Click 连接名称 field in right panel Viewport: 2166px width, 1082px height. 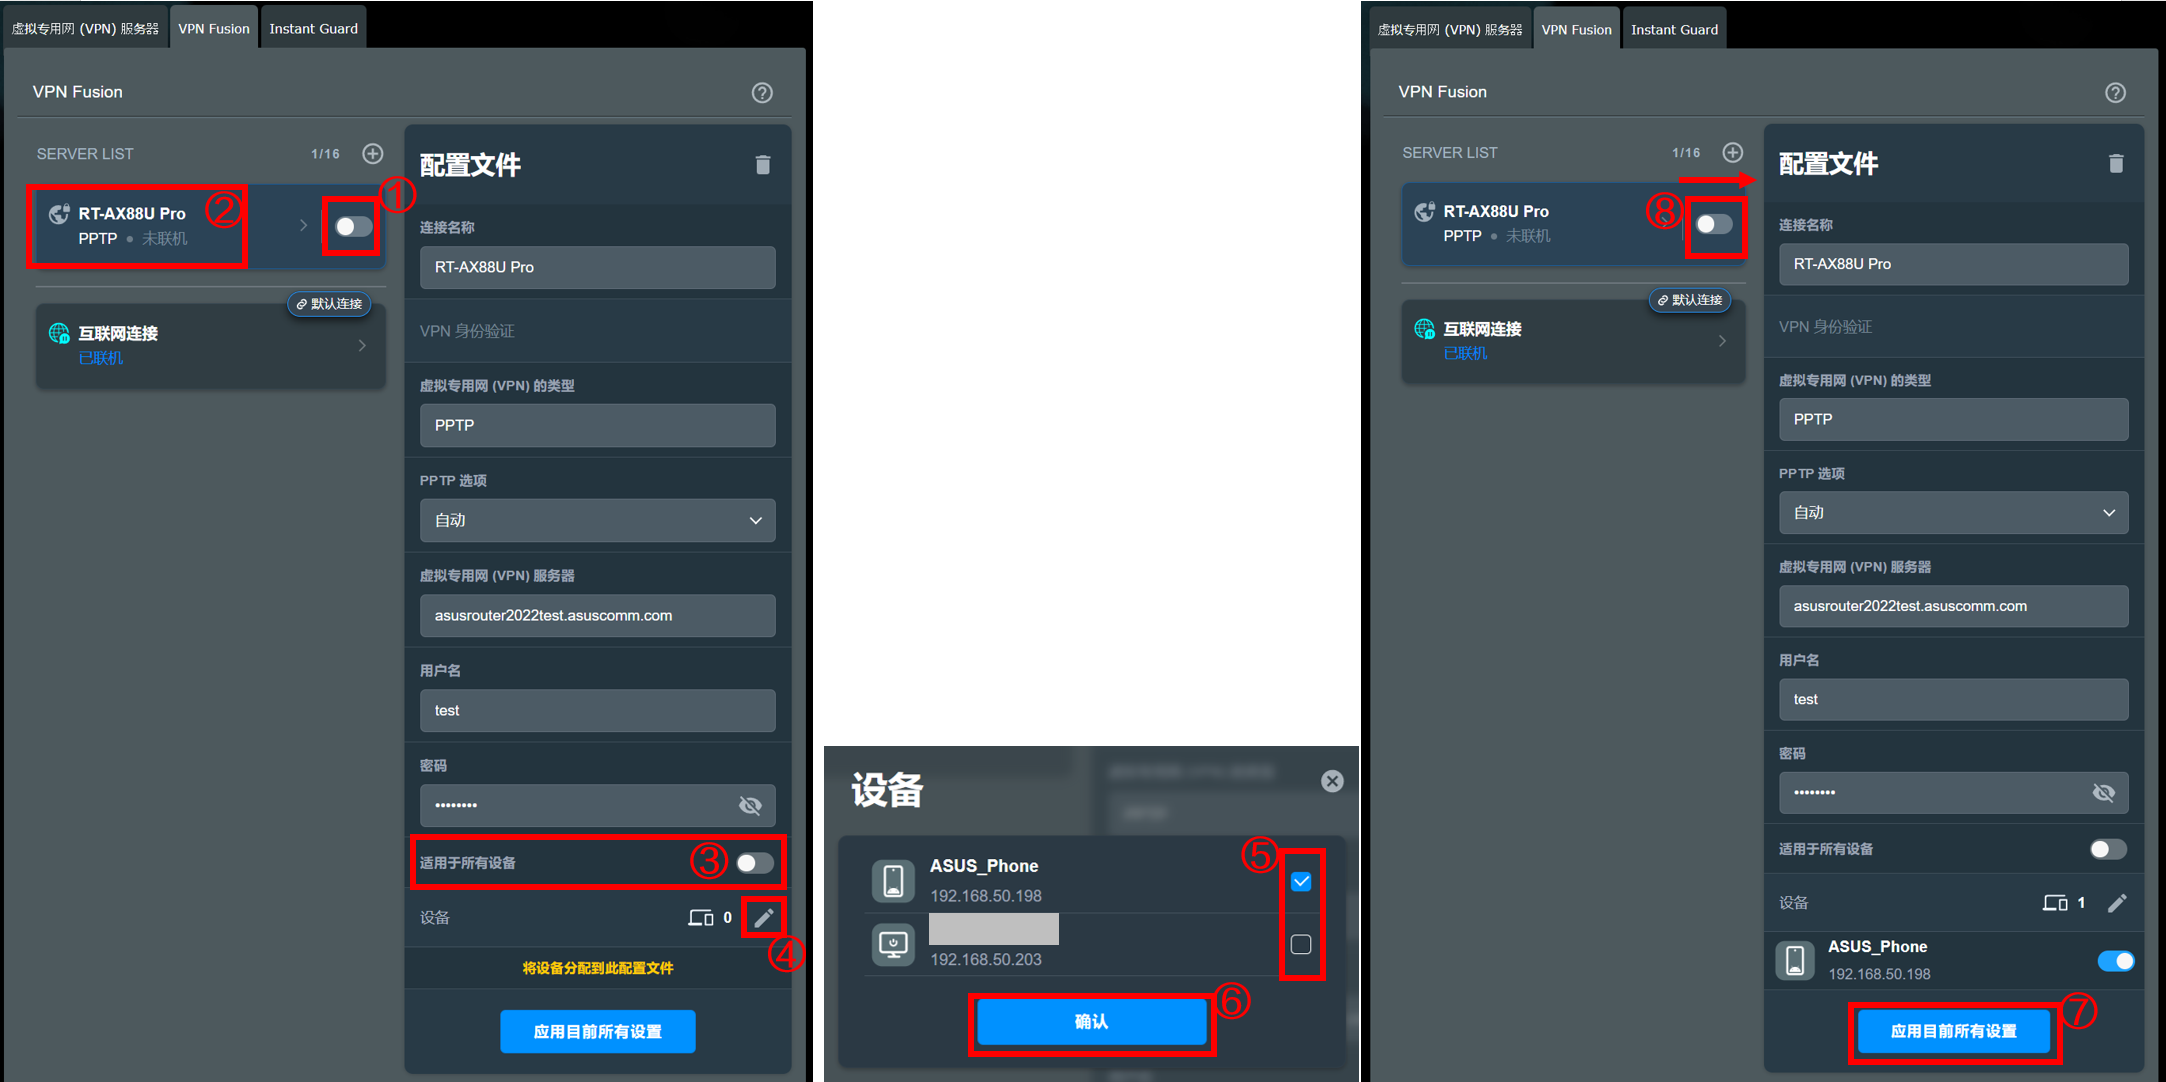pyautogui.click(x=1953, y=264)
